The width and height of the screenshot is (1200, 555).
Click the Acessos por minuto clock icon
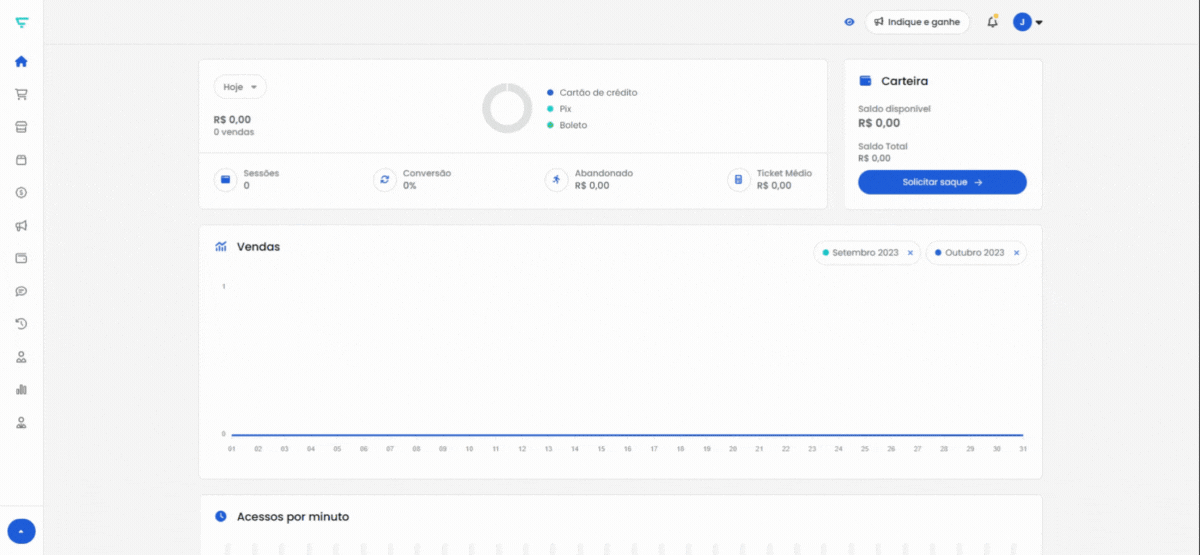tap(221, 516)
